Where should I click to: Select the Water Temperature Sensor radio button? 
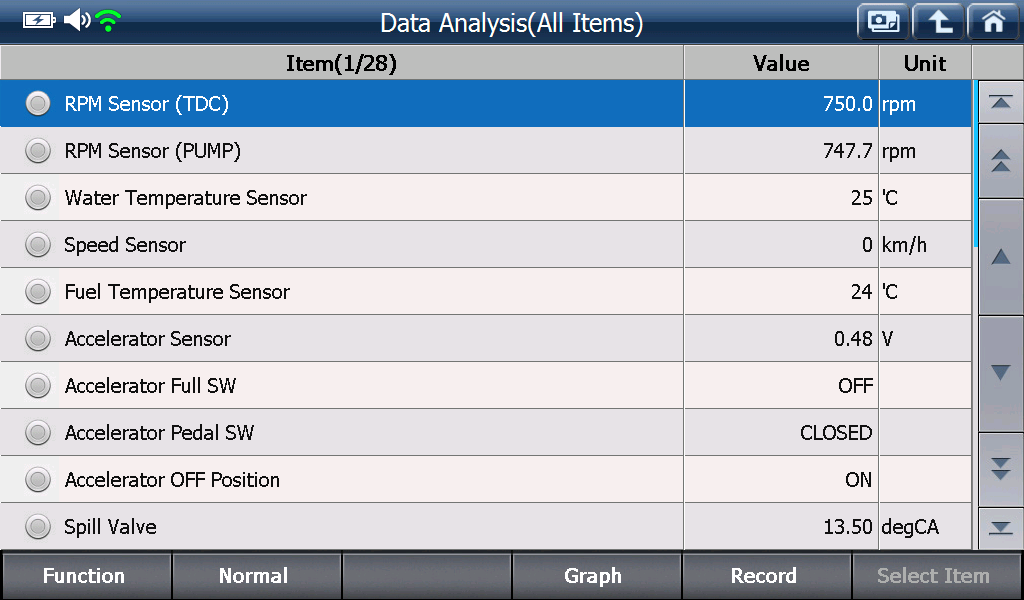(38, 198)
